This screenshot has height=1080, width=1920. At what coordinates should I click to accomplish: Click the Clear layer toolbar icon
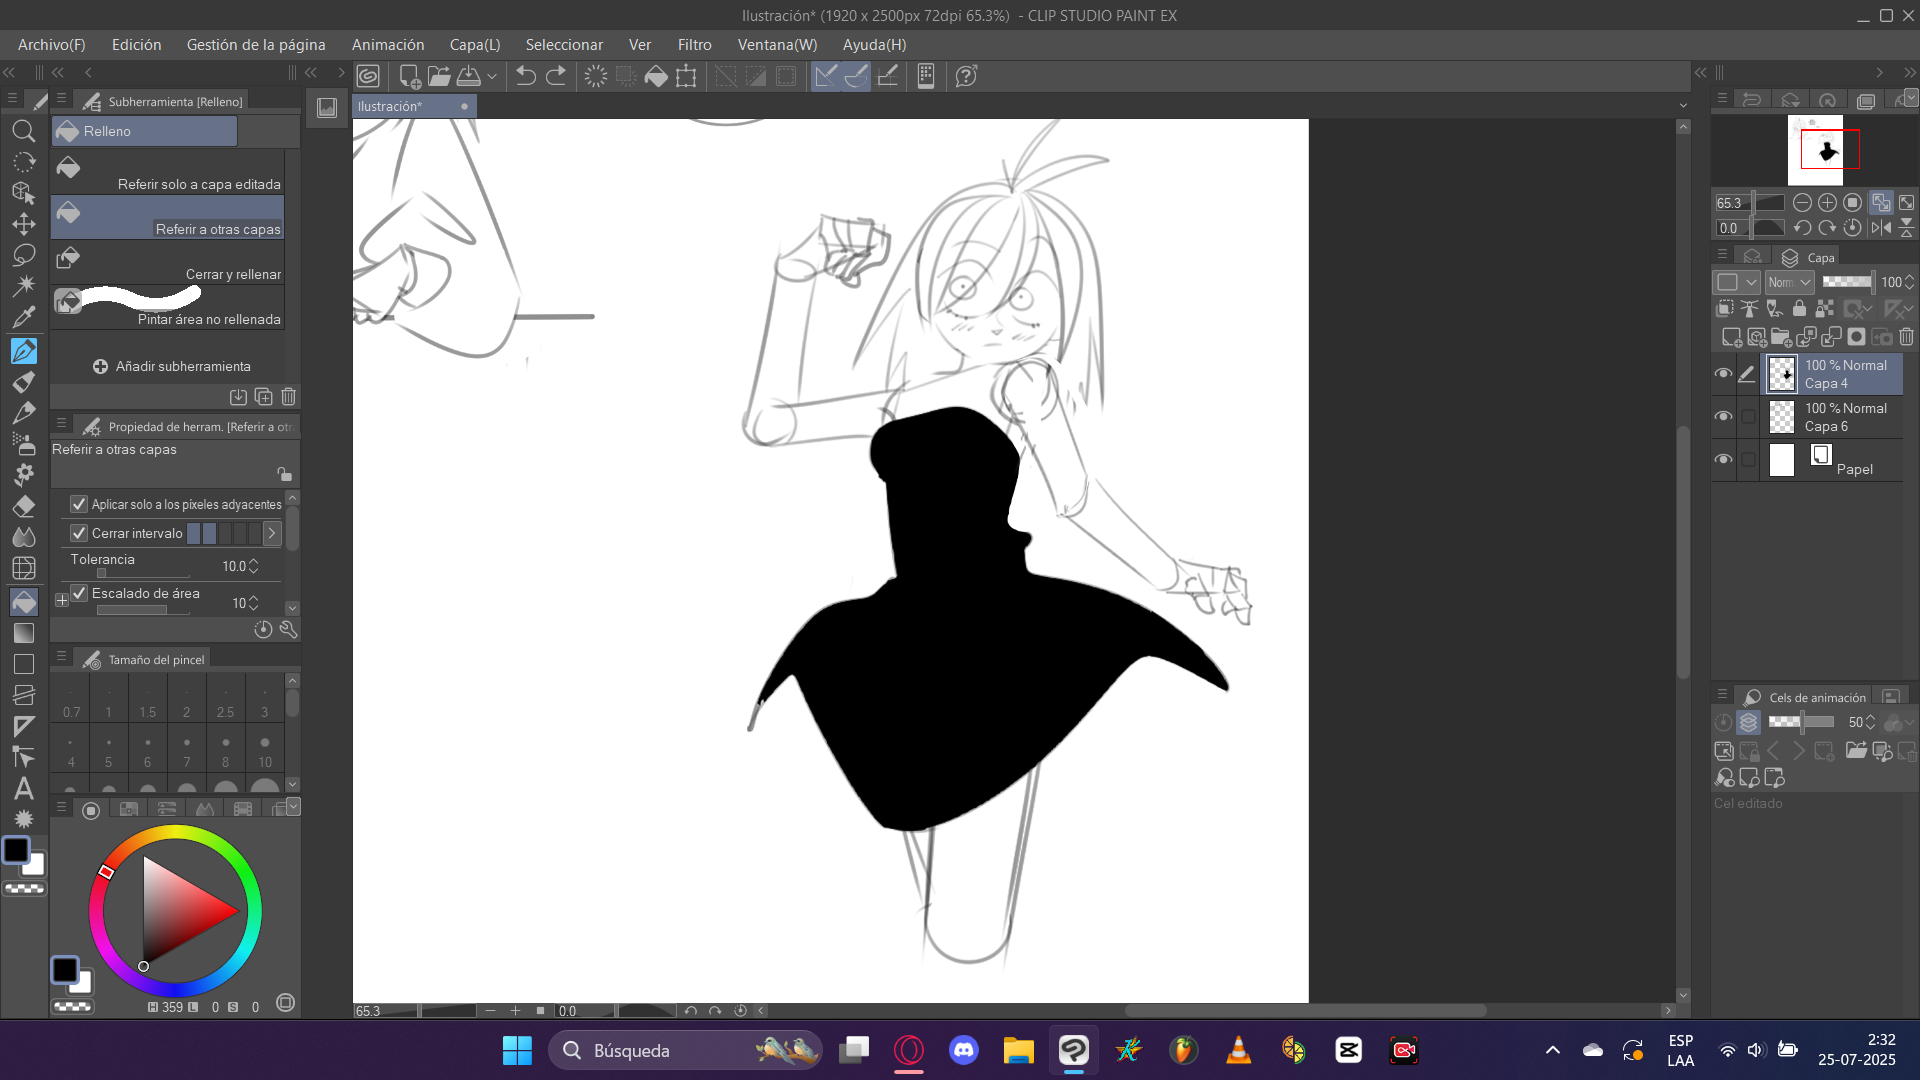tap(596, 76)
